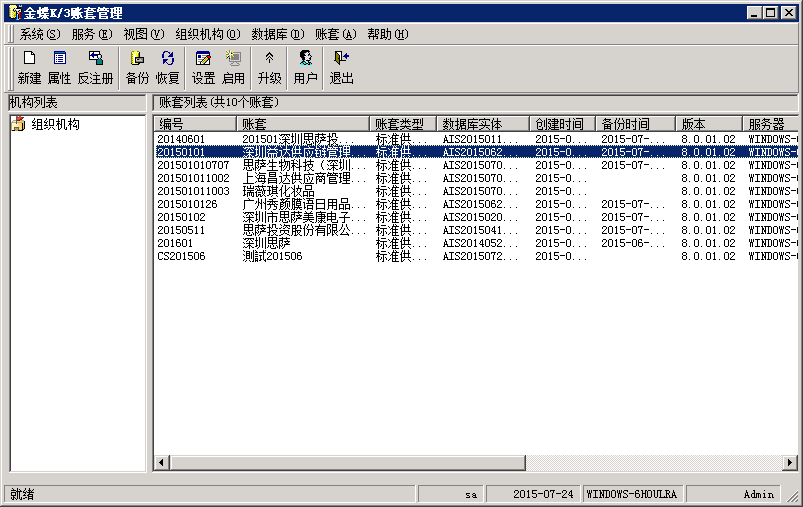803x507 pixels.
Task: Click the horizontal scrollbar left arrow
Action: coord(161,463)
